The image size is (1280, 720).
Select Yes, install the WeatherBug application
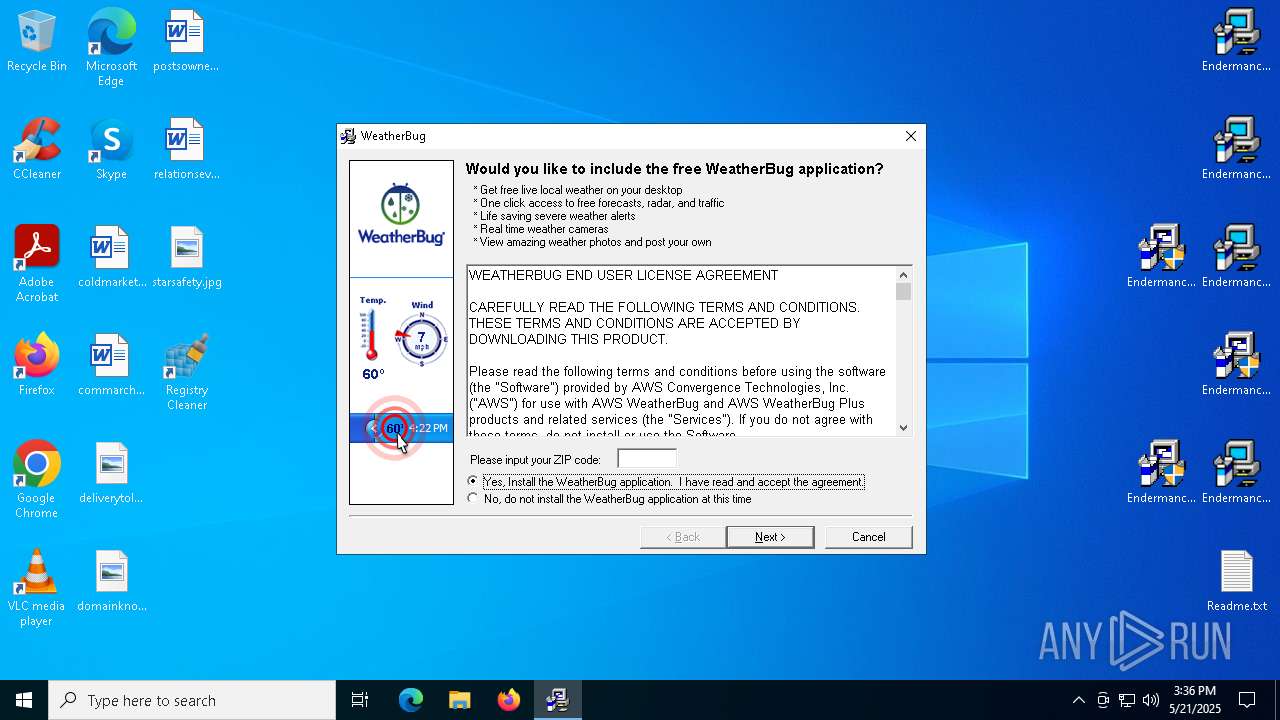pos(666,482)
